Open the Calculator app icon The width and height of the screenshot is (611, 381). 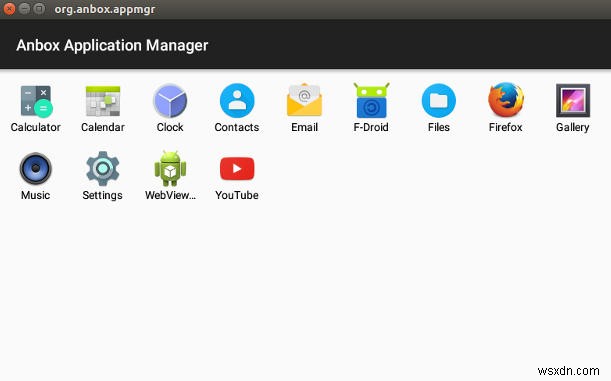click(x=36, y=101)
